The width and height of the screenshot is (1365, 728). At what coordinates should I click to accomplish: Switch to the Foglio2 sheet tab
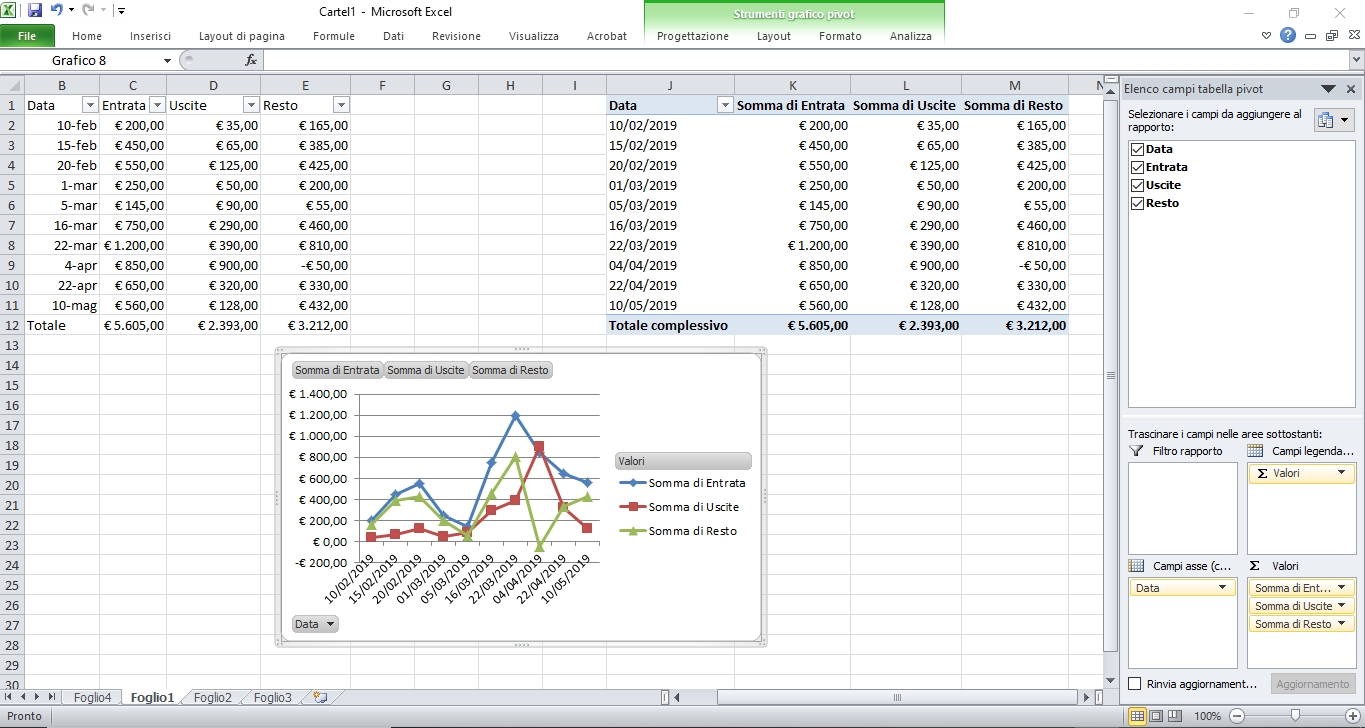(213, 698)
